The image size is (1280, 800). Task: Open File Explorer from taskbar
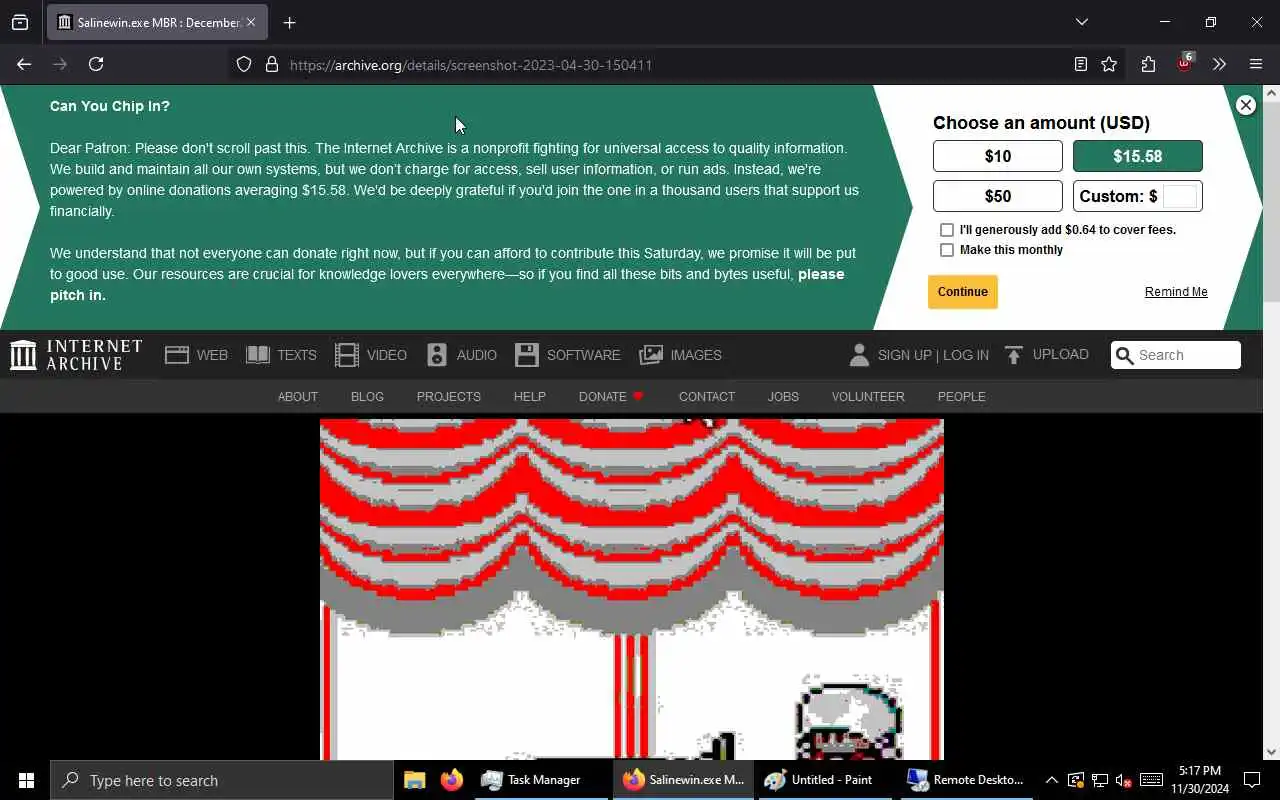(414, 780)
